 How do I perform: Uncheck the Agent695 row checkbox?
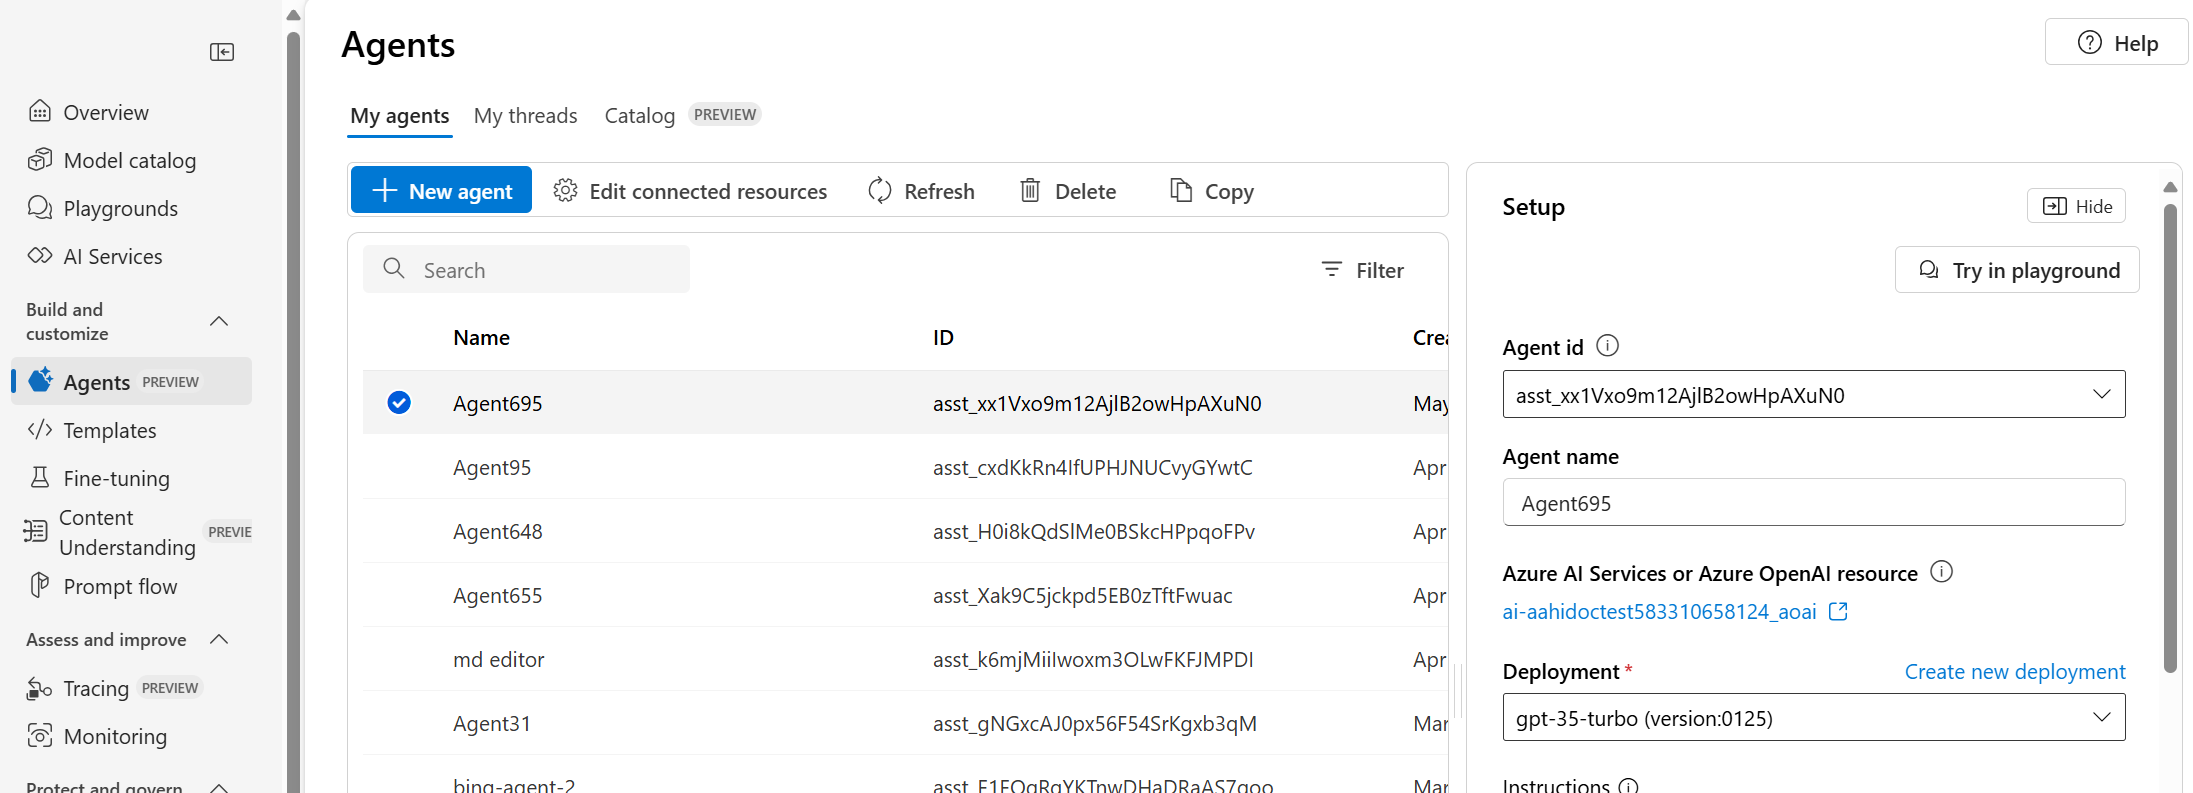click(x=399, y=403)
